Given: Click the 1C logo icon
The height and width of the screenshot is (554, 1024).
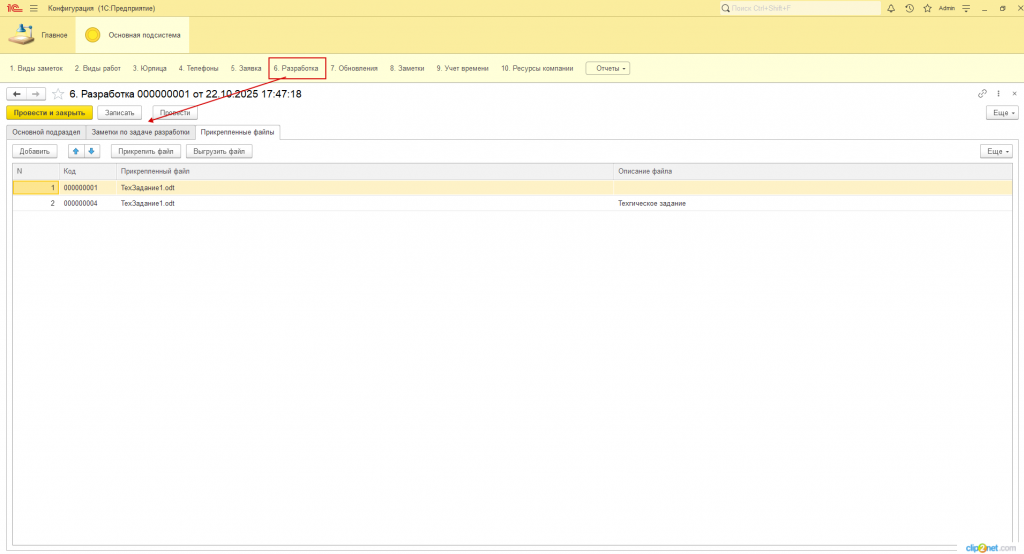Looking at the screenshot, I should tap(14, 8).
